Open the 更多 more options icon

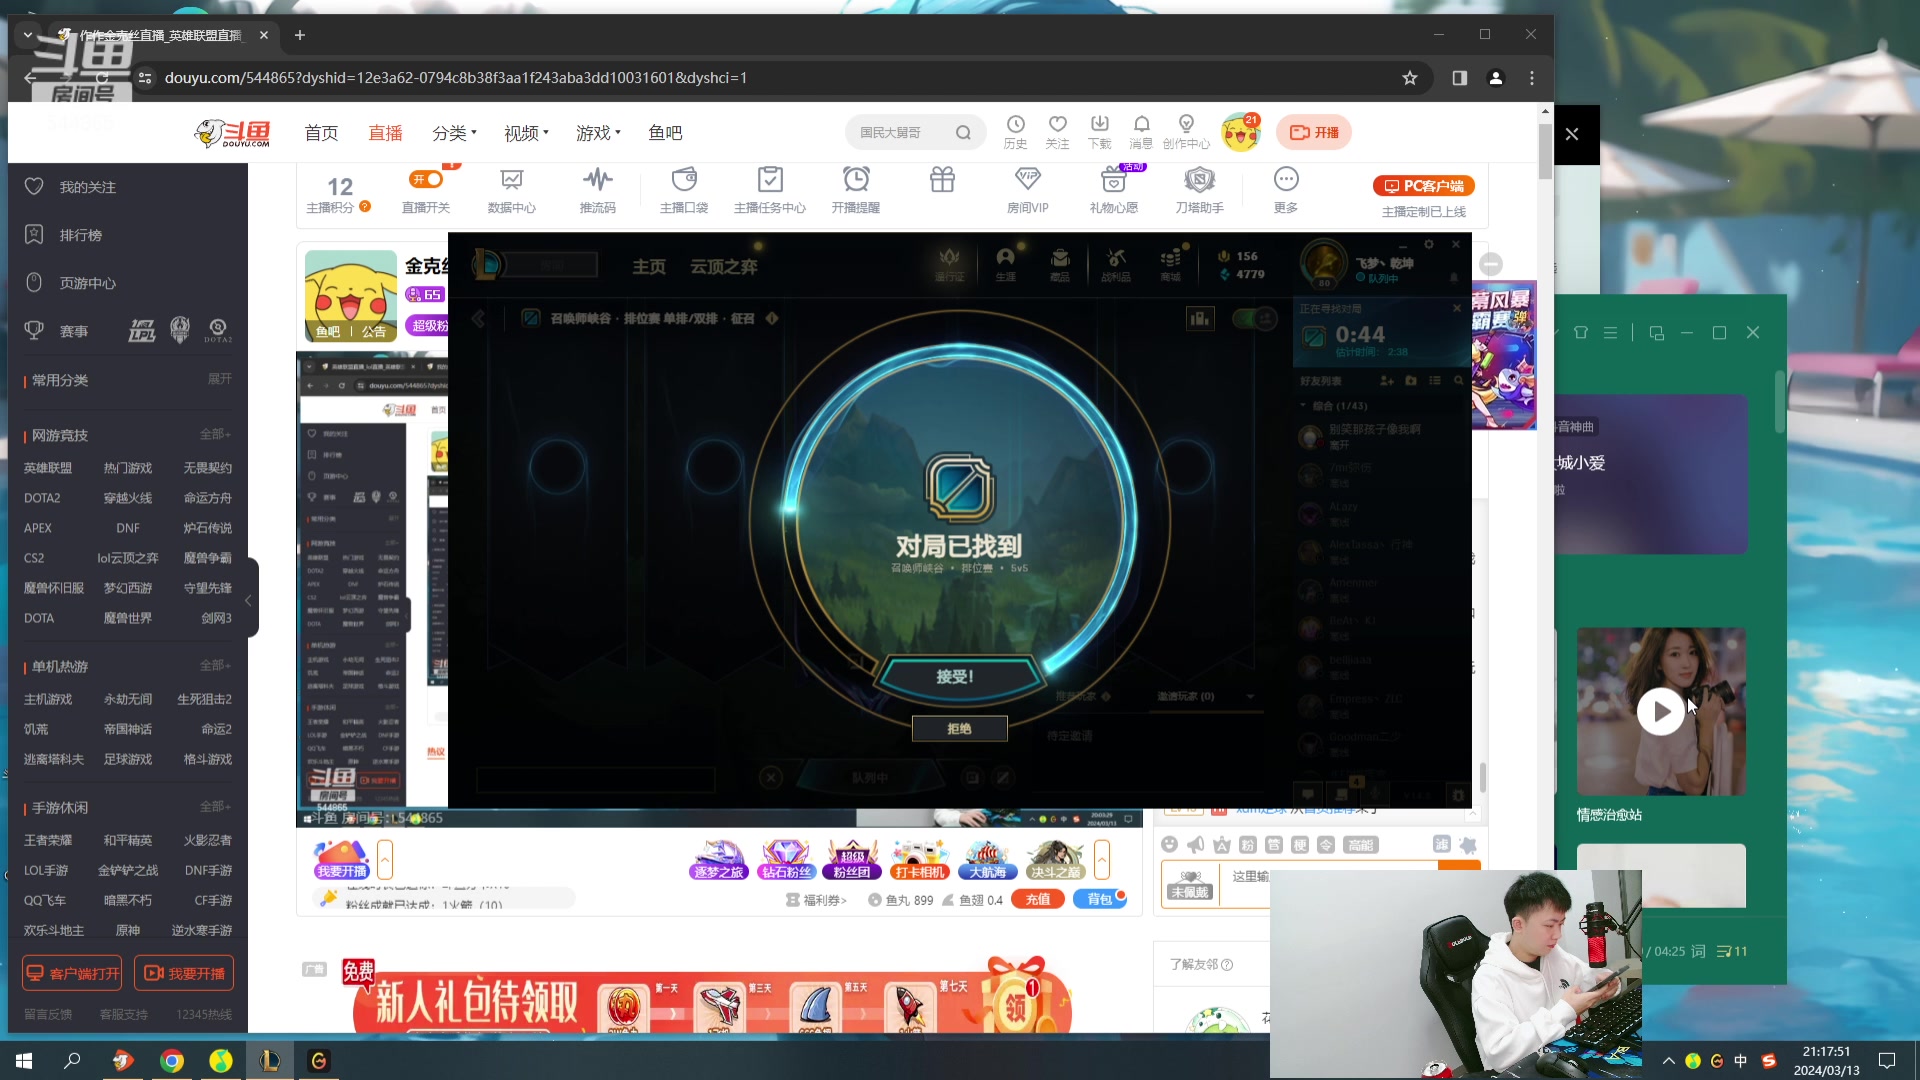pos(1286,190)
